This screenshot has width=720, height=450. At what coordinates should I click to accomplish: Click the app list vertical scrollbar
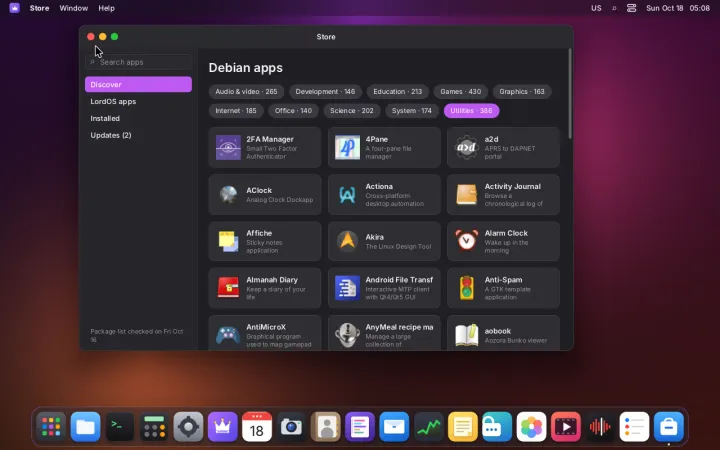pyautogui.click(x=570, y=94)
